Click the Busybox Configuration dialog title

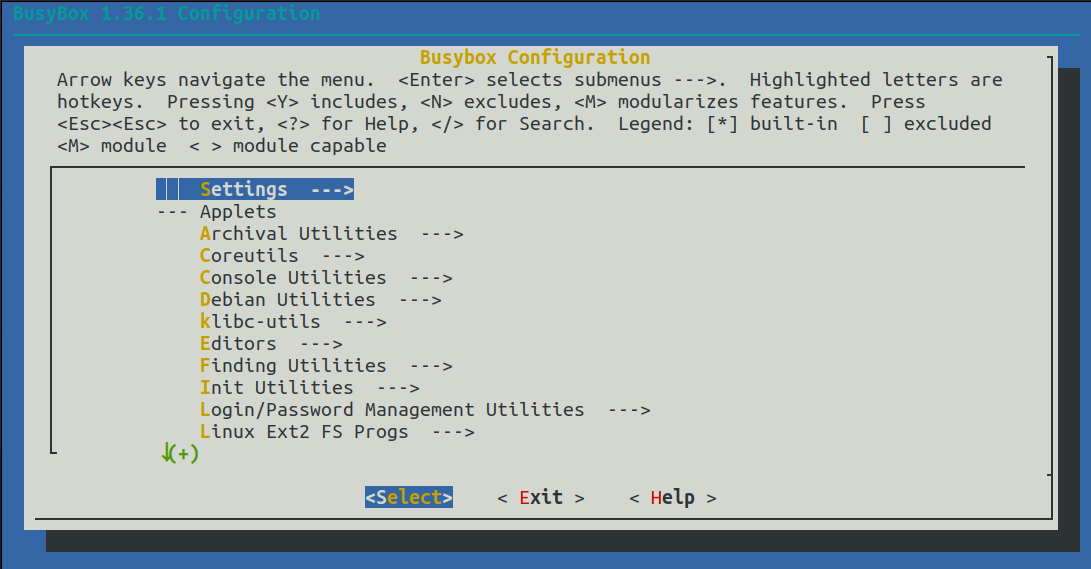pos(534,57)
